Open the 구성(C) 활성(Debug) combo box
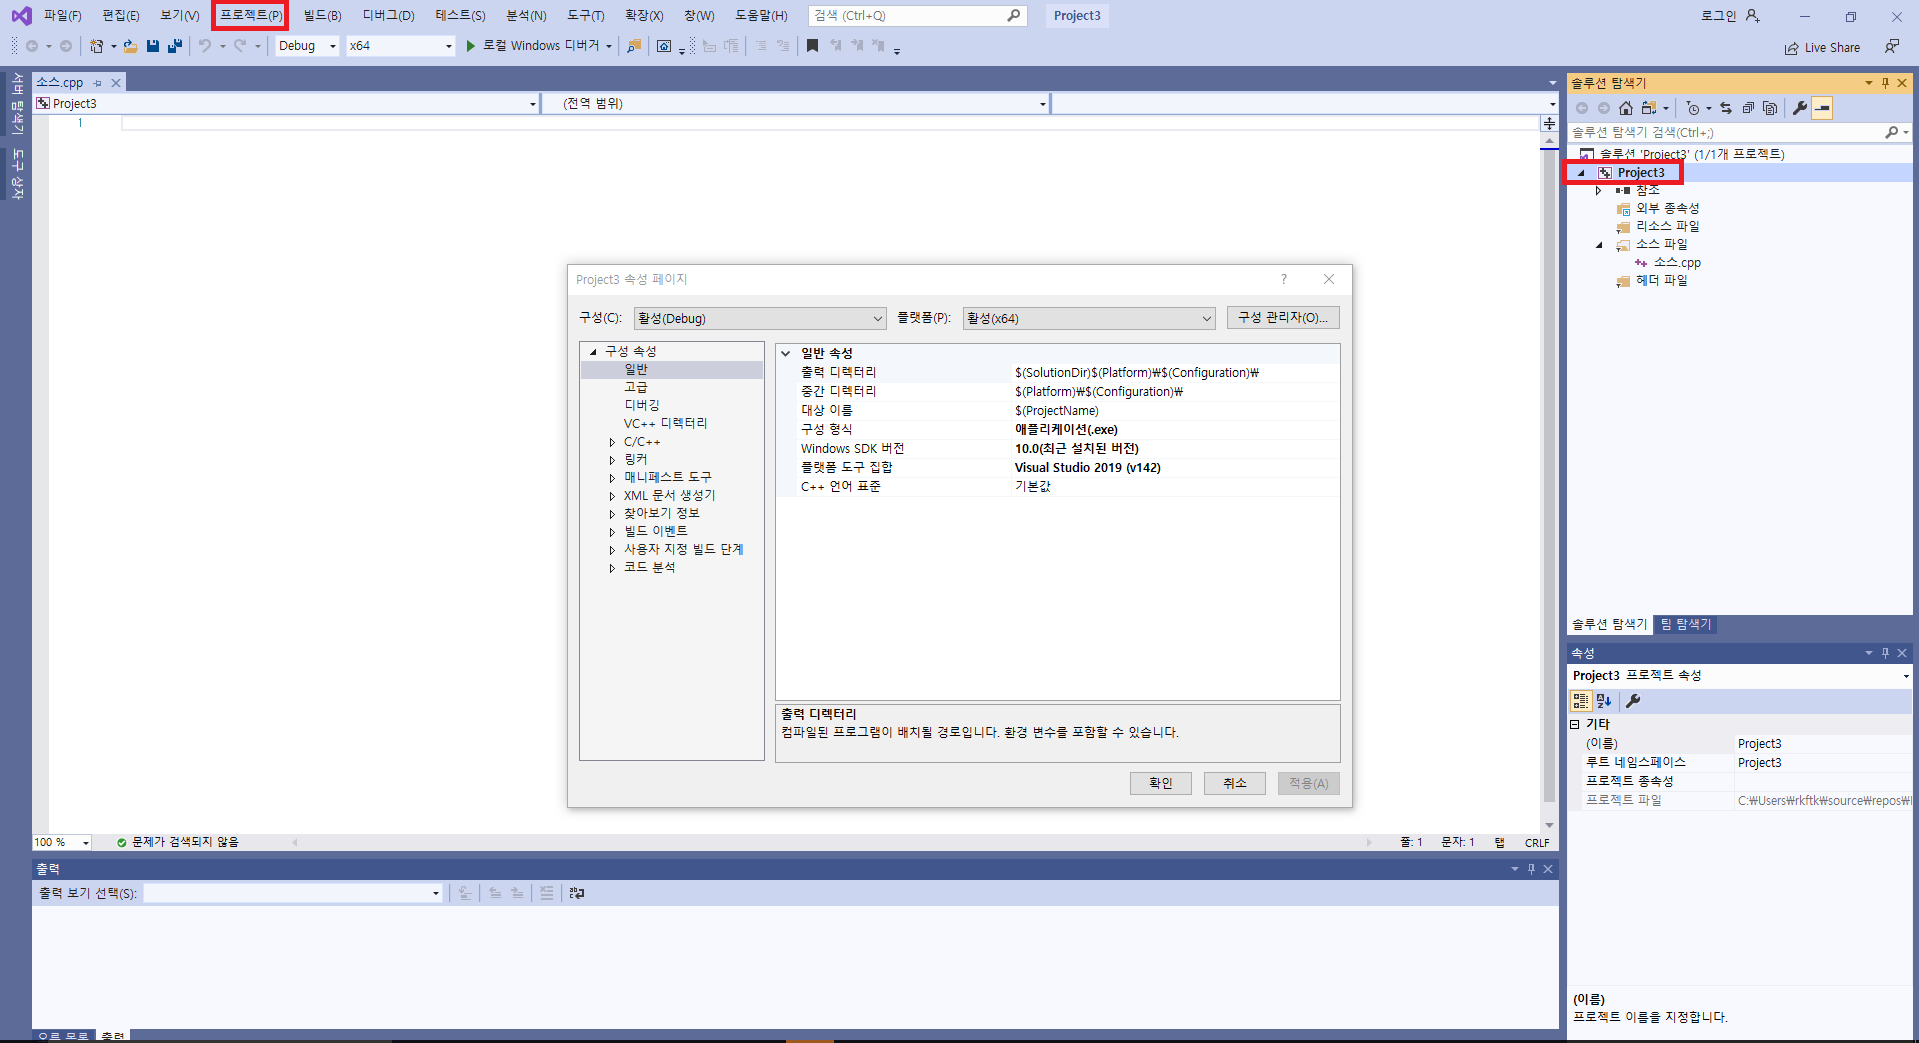Viewport: 1919px width, 1043px height. [760, 318]
